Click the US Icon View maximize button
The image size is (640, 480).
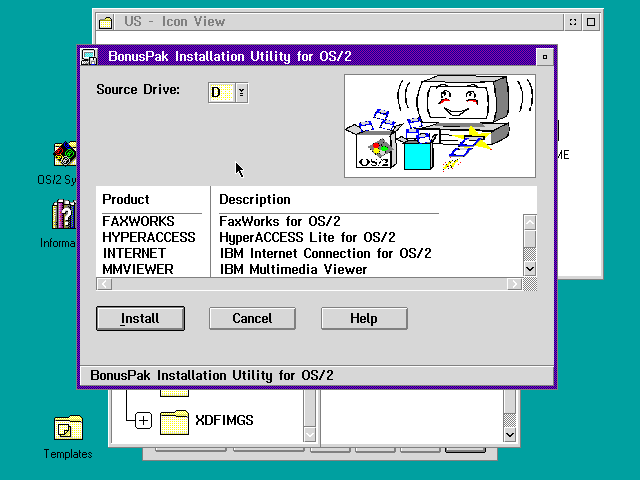591,22
